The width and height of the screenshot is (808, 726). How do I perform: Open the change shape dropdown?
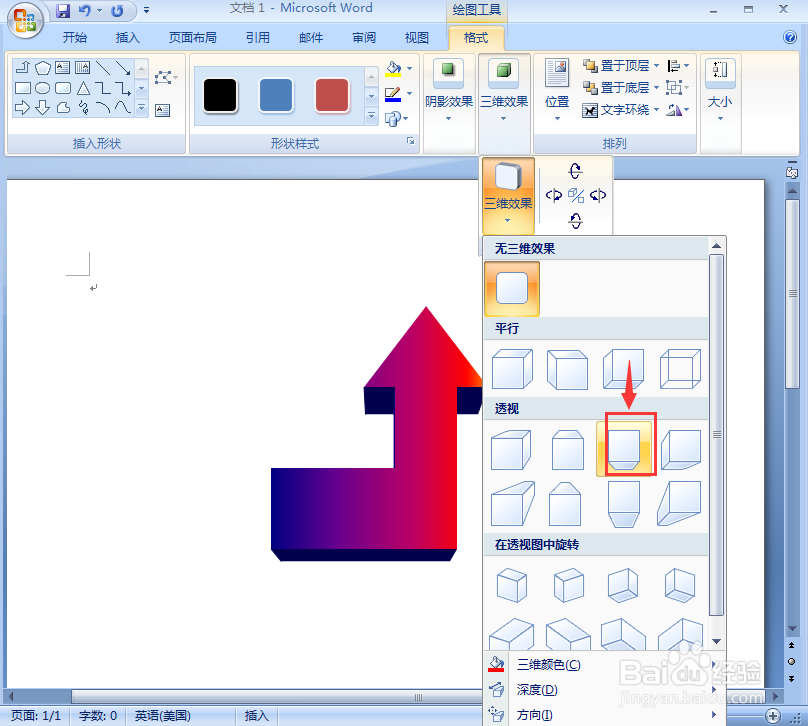click(397, 119)
